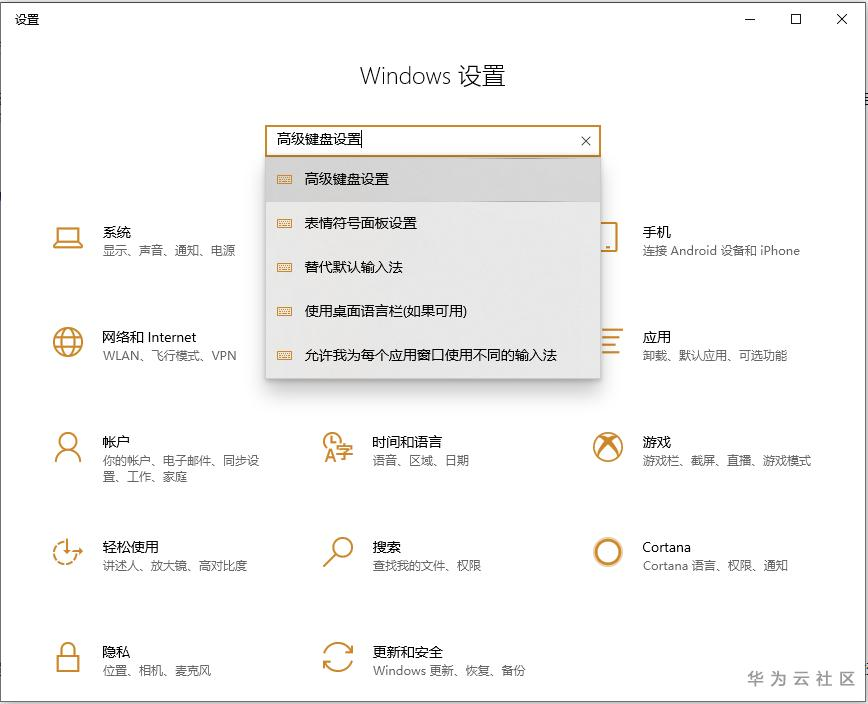Click Cortana 语言、权限、通知 description
Image resolution: width=868 pixels, height=704 pixels.
point(715,566)
